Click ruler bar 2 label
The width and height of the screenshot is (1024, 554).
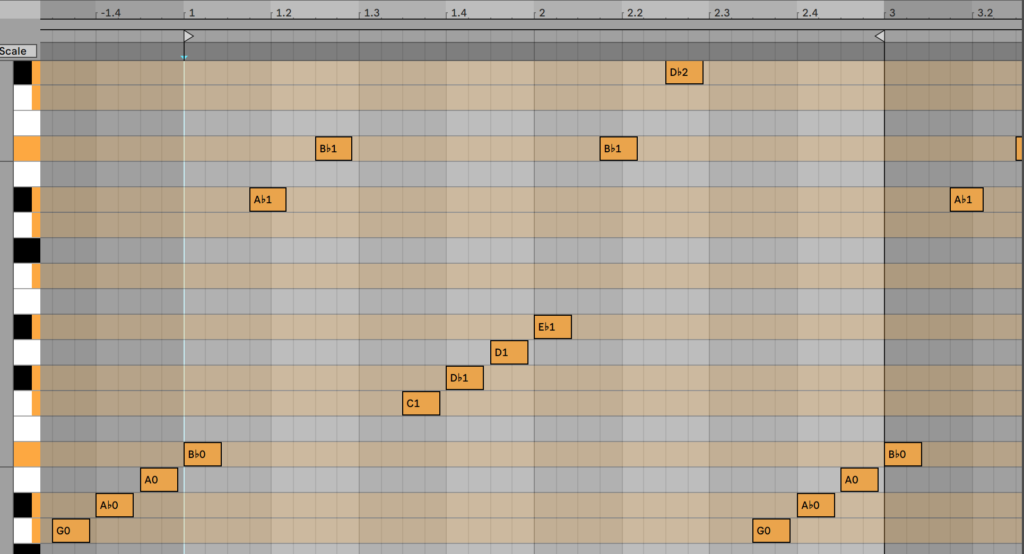(541, 12)
